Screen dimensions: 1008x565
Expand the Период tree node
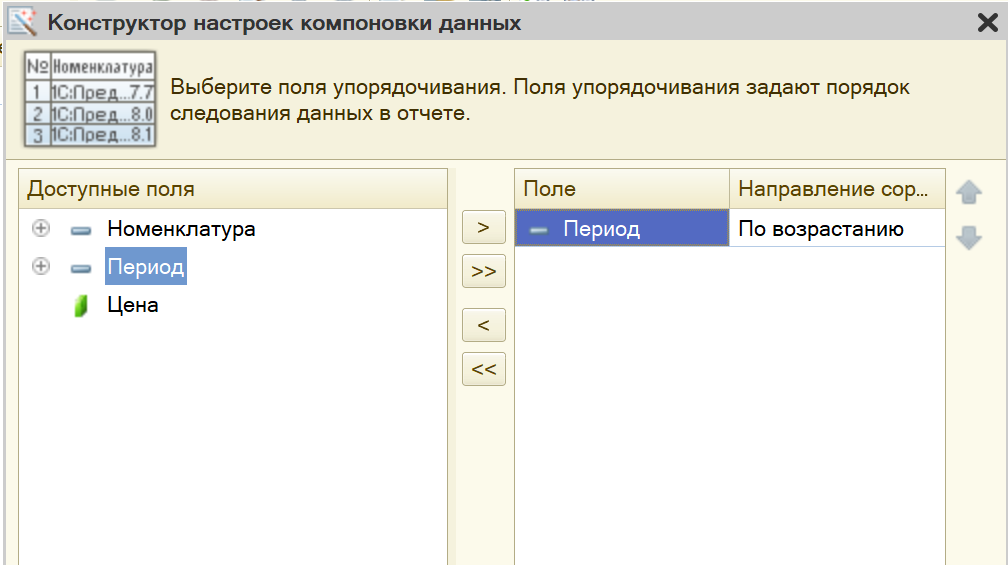coord(40,266)
